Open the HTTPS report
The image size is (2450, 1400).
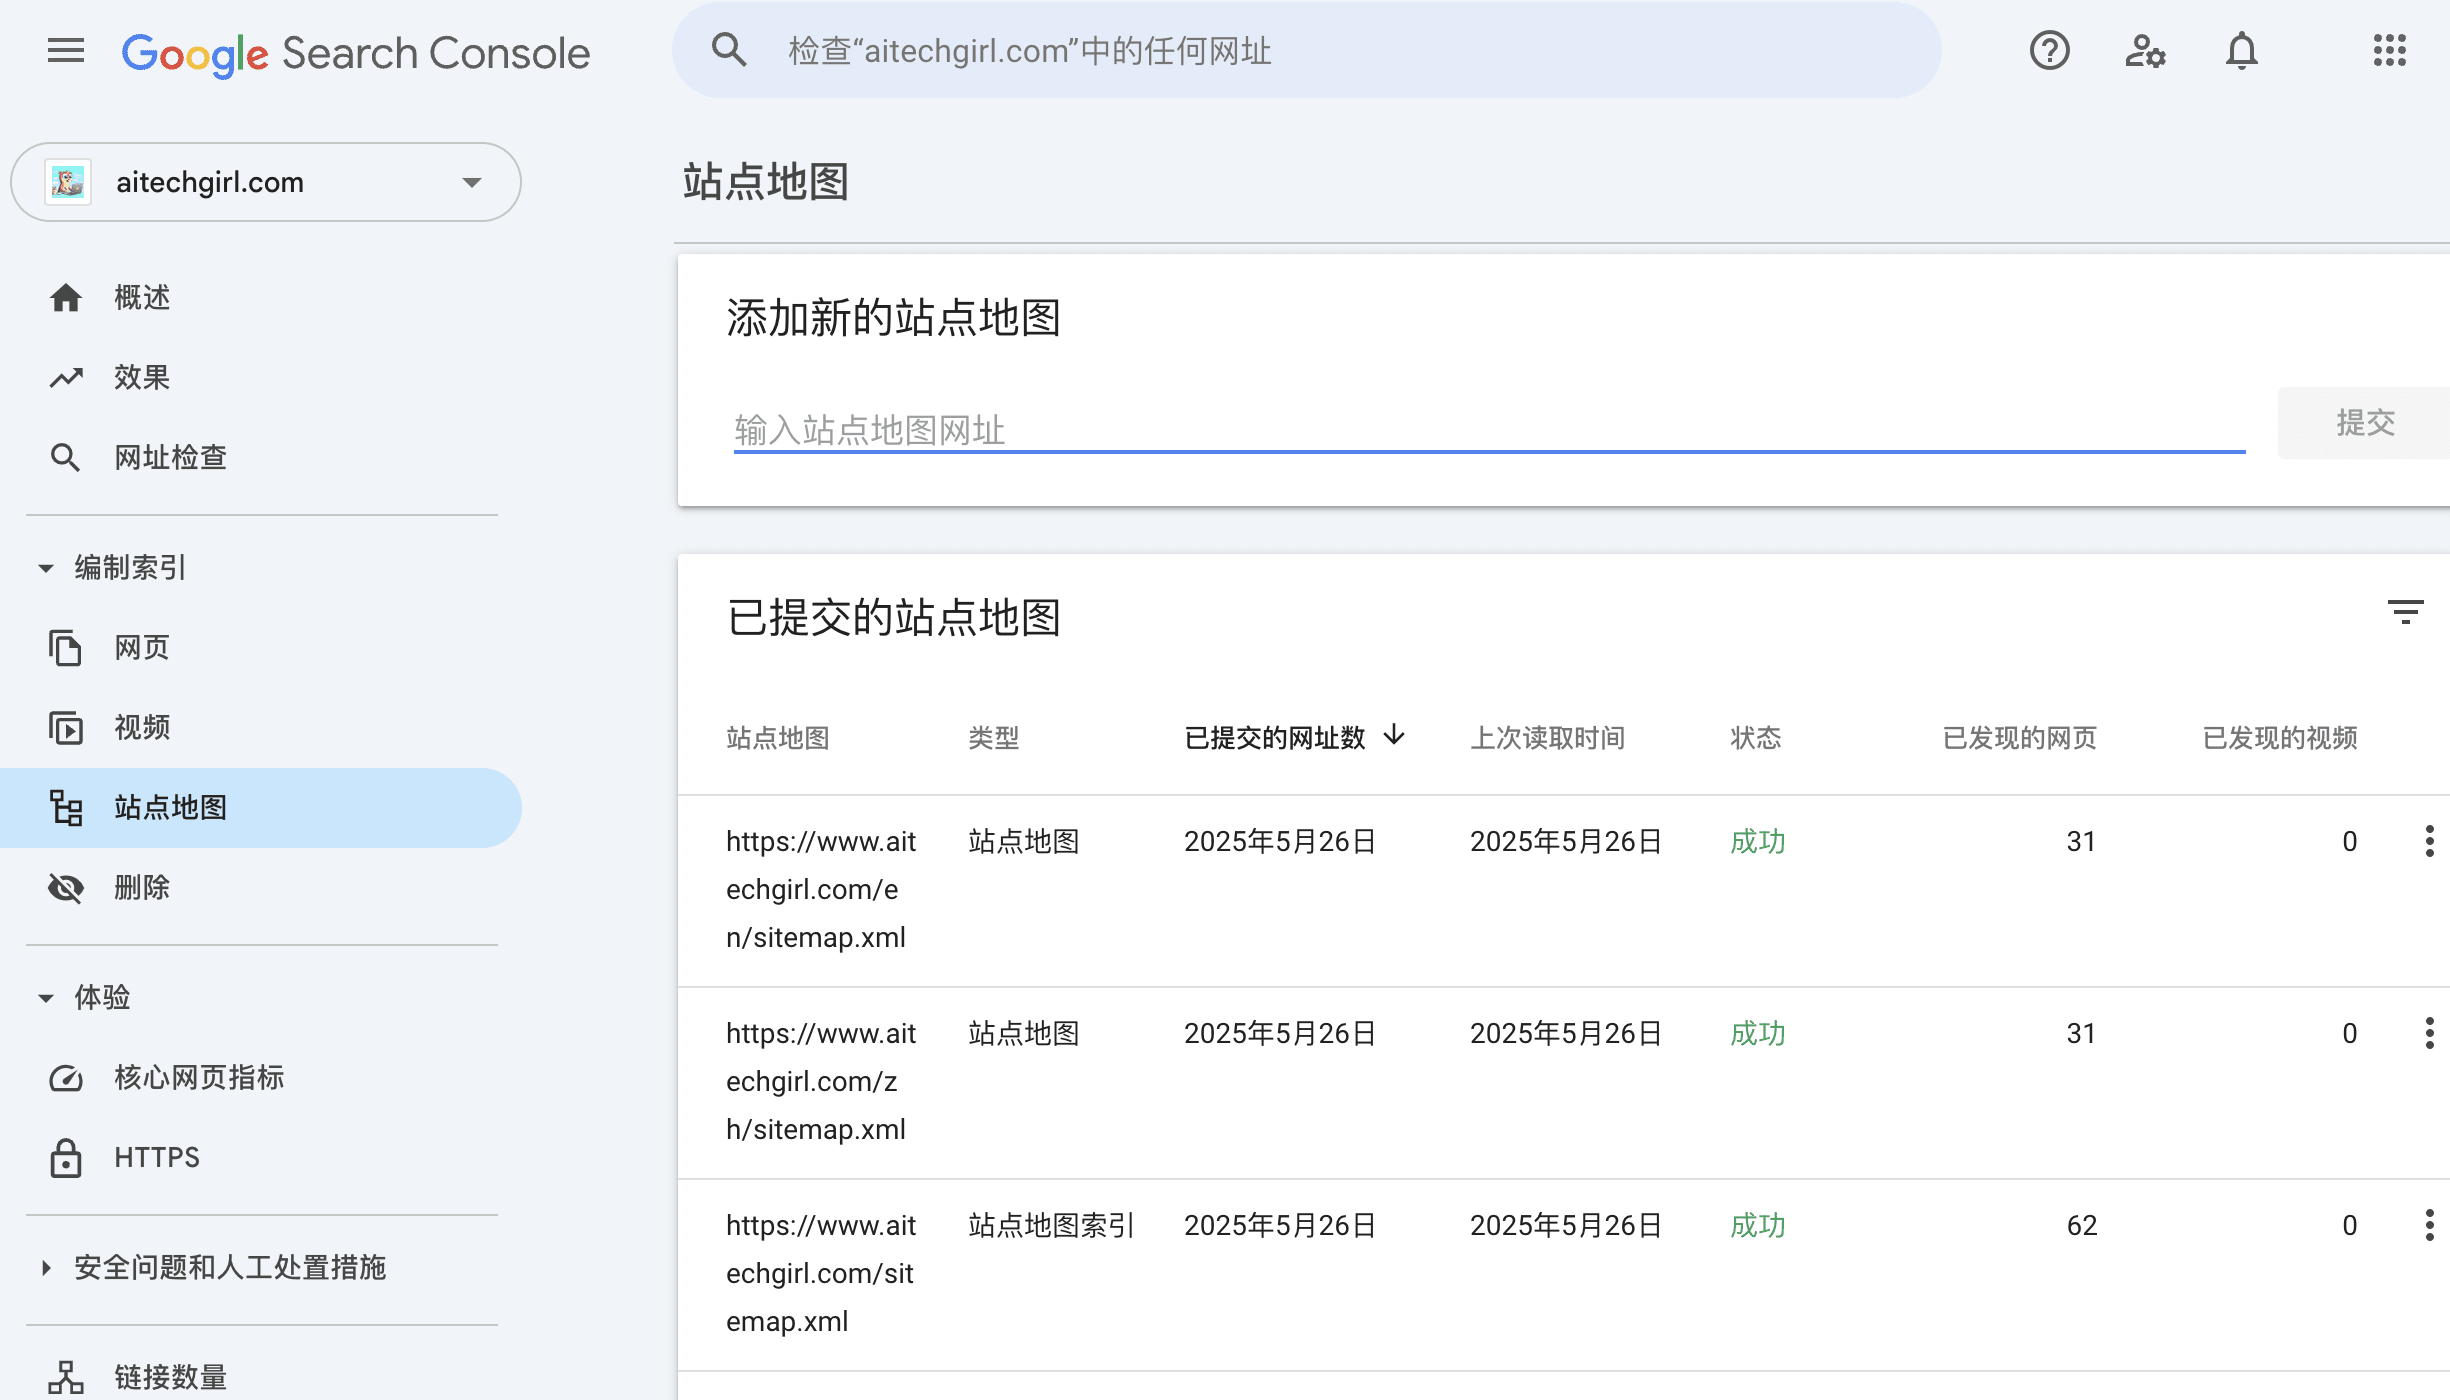click(261, 1158)
